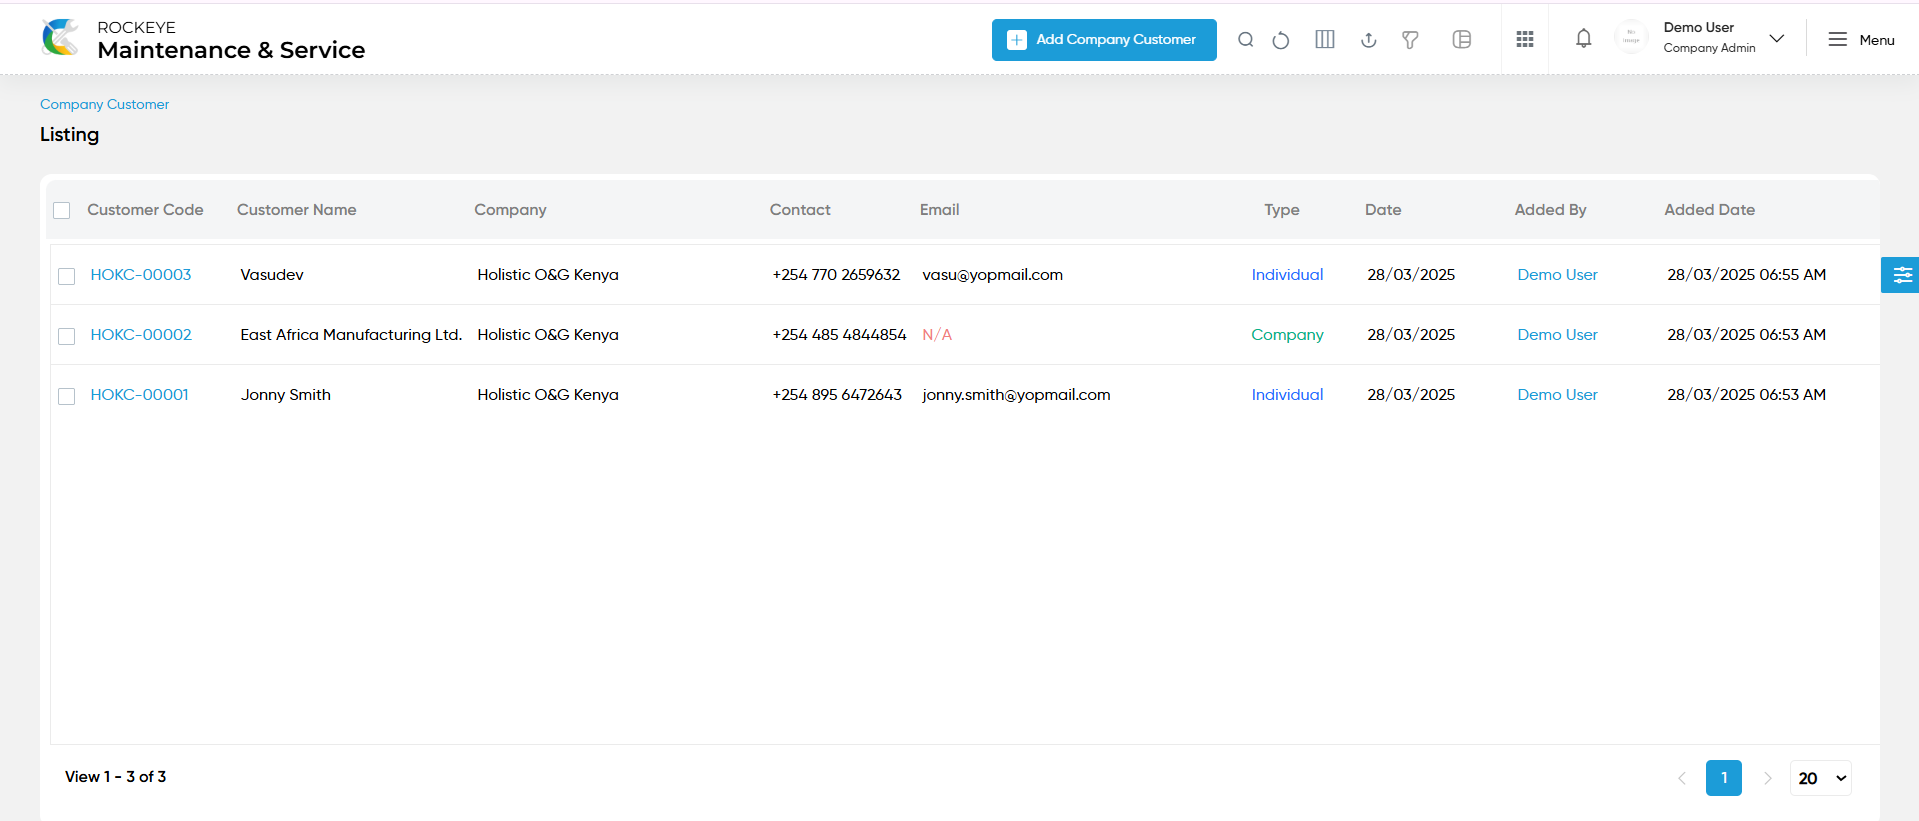This screenshot has width=1919, height=821.
Task: Open customer HOKC-00002 link
Action: [x=141, y=335]
